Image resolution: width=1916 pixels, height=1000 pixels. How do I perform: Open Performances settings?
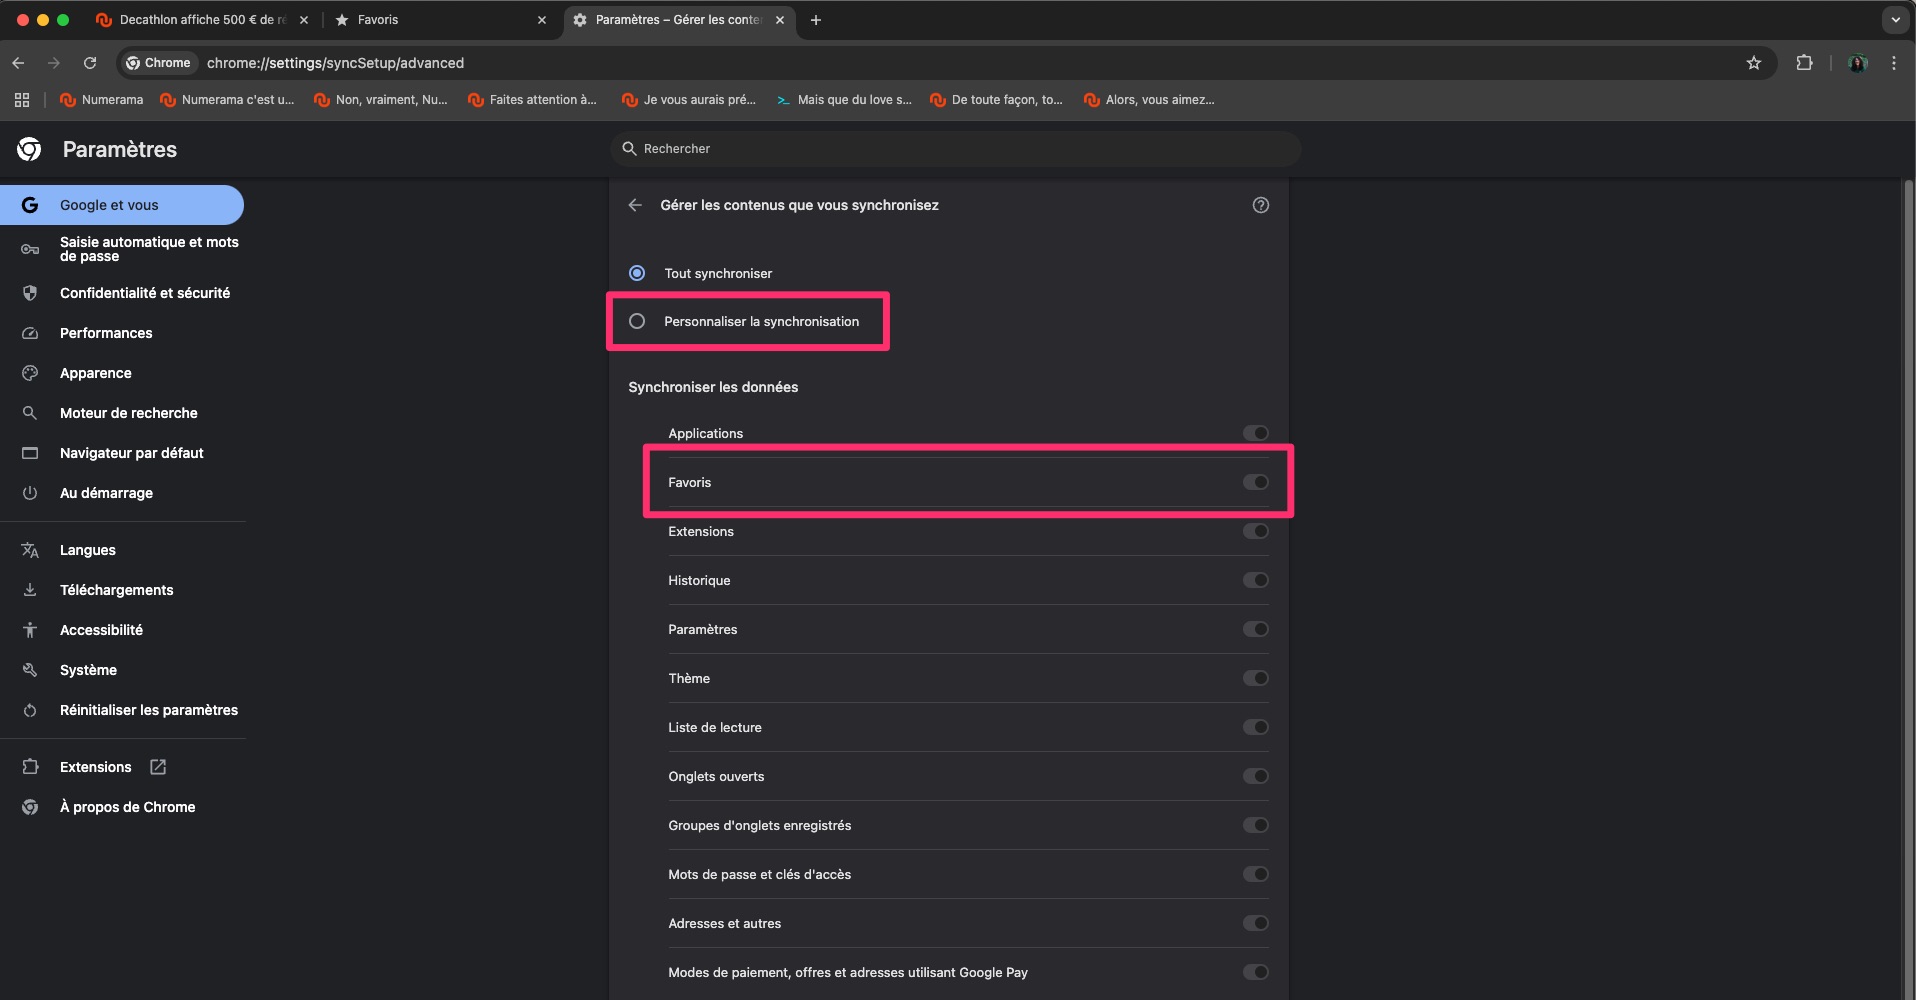click(x=122, y=333)
